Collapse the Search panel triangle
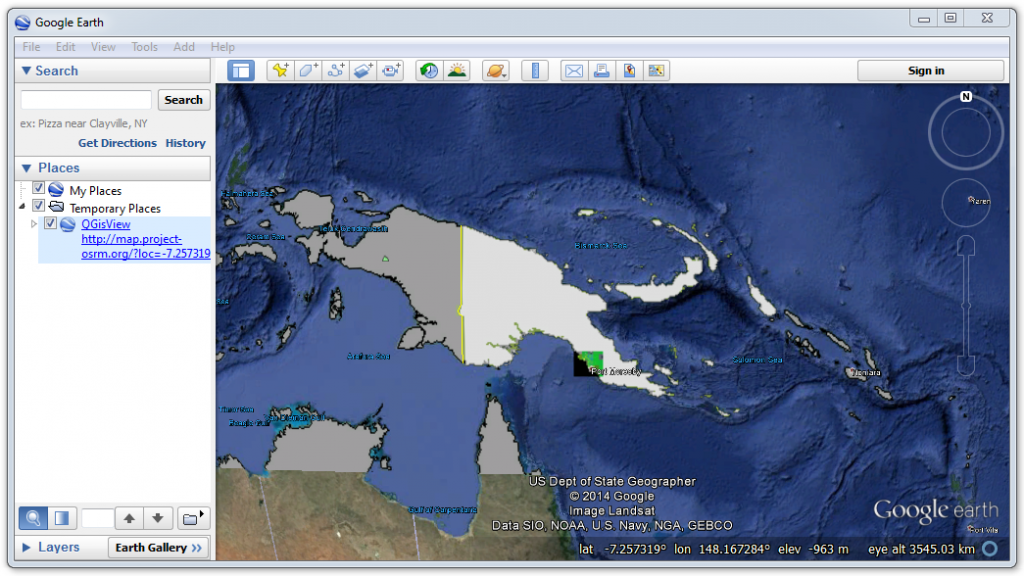Viewport: 1024px width, 576px height. (26, 71)
